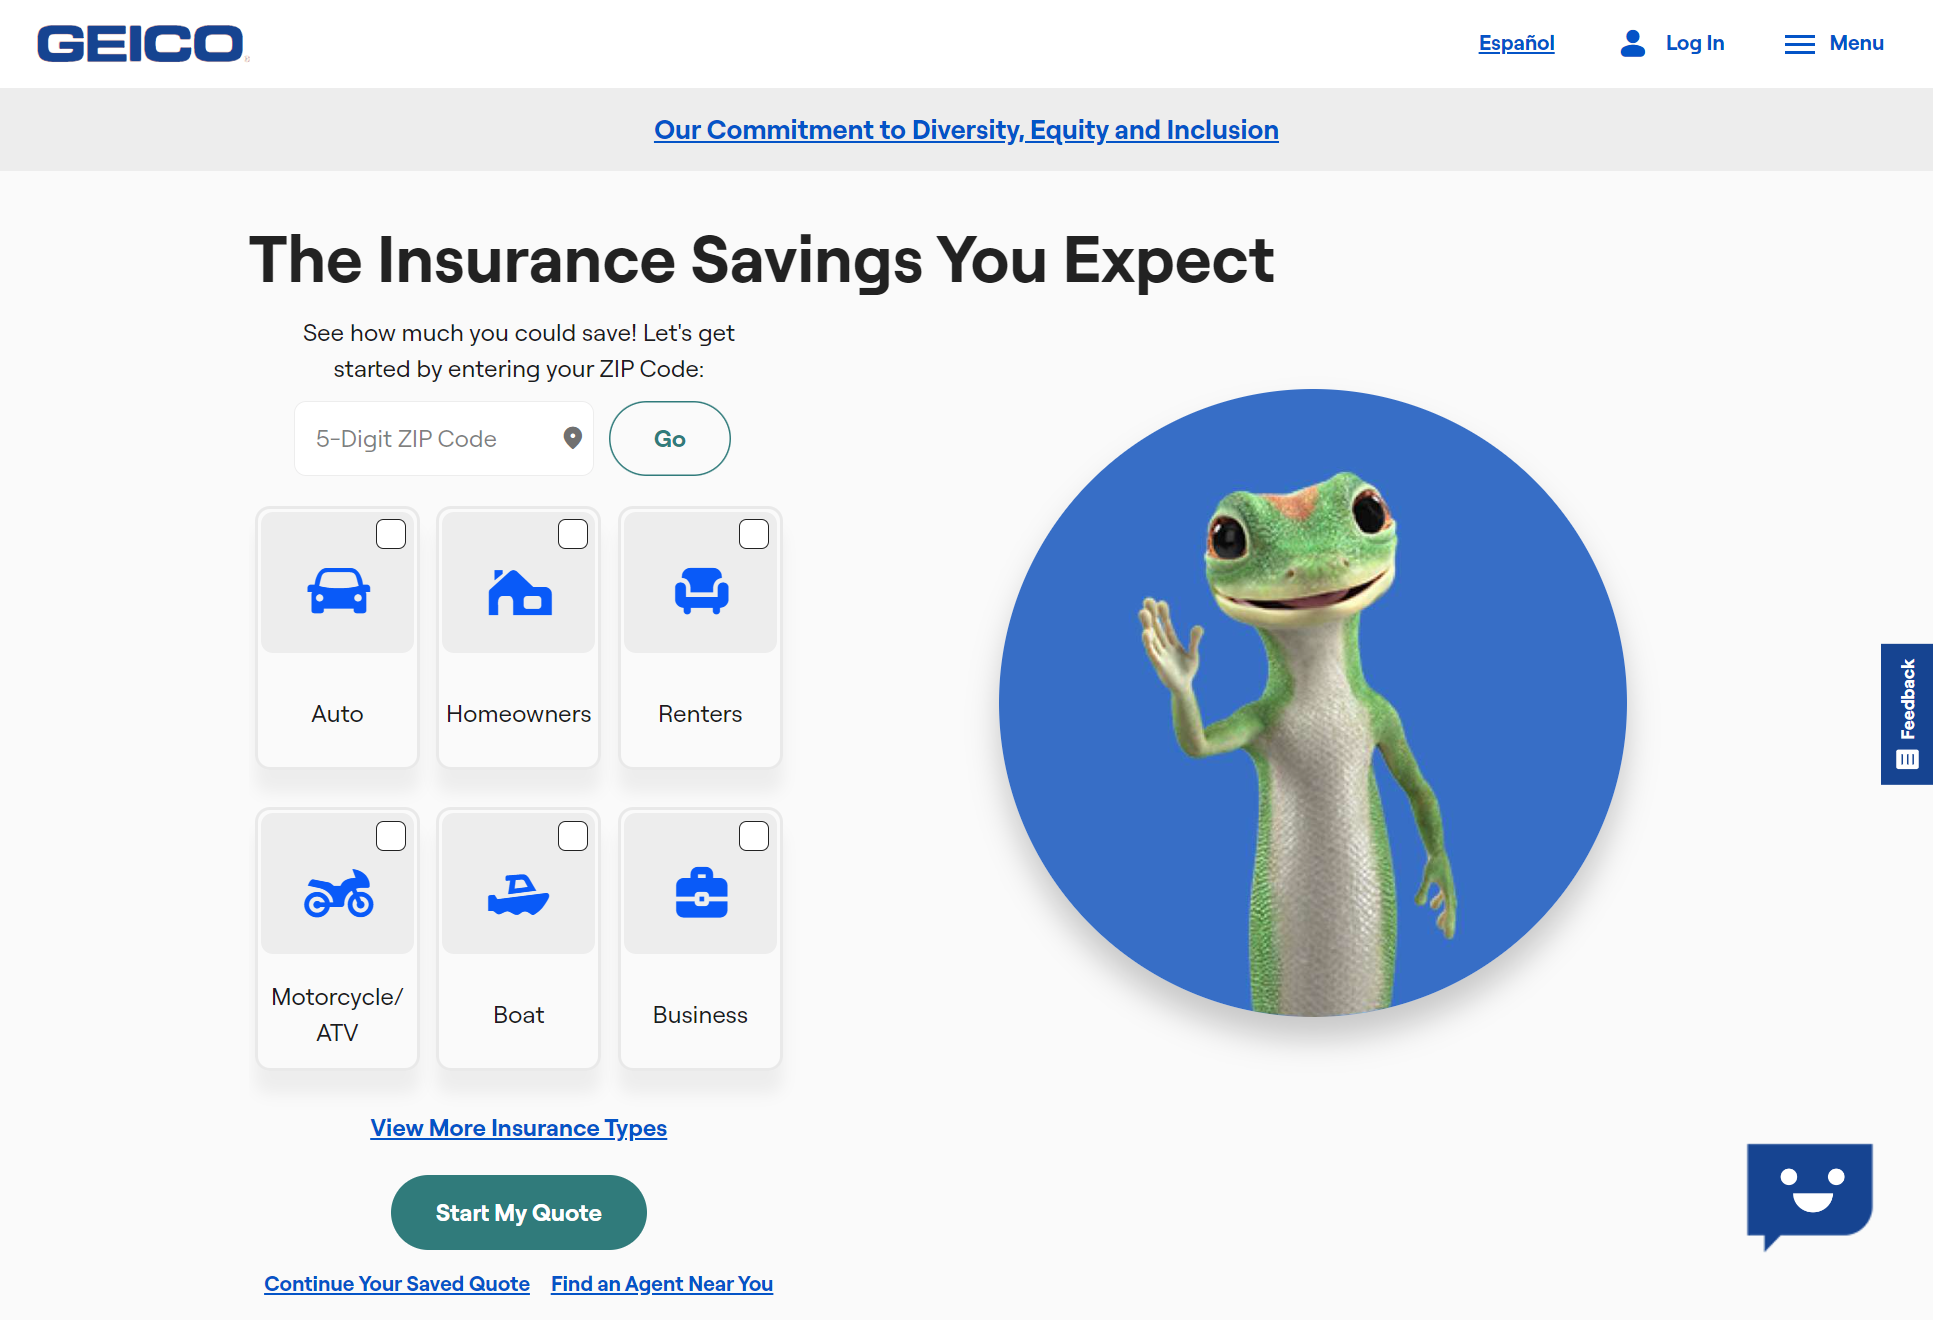Open the hamburger Menu navigation
The width and height of the screenshot is (1933, 1320).
1833,44
